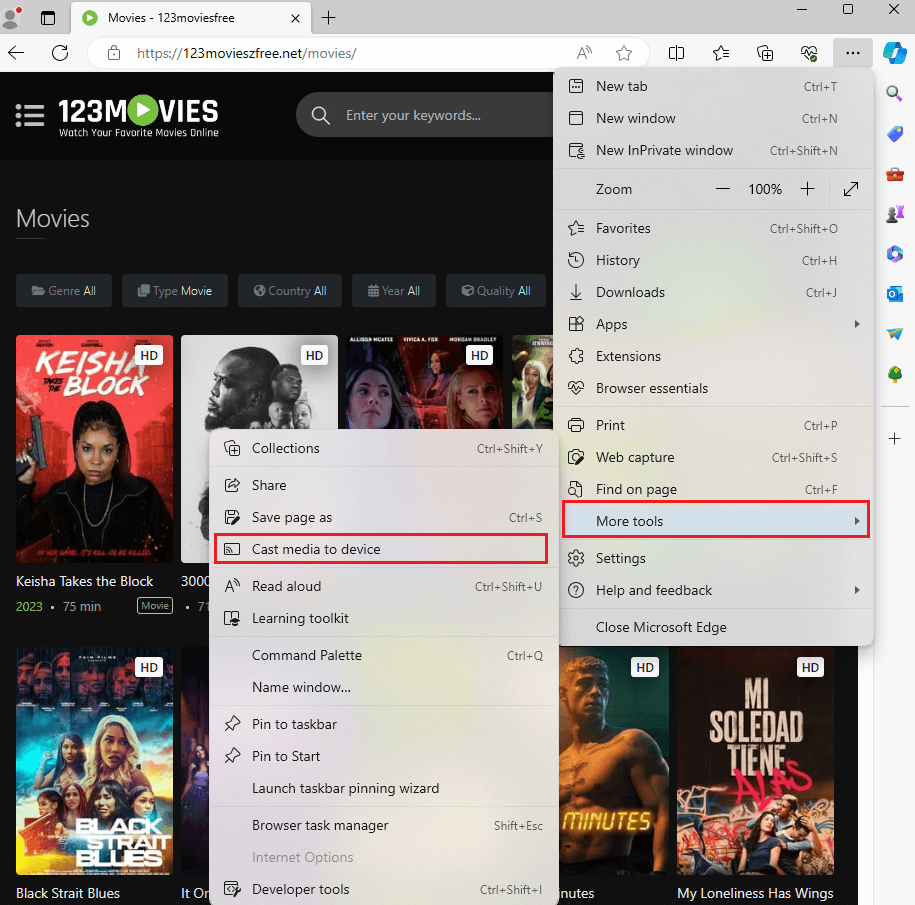
Task: Select Command Palette entry
Action: pos(383,655)
